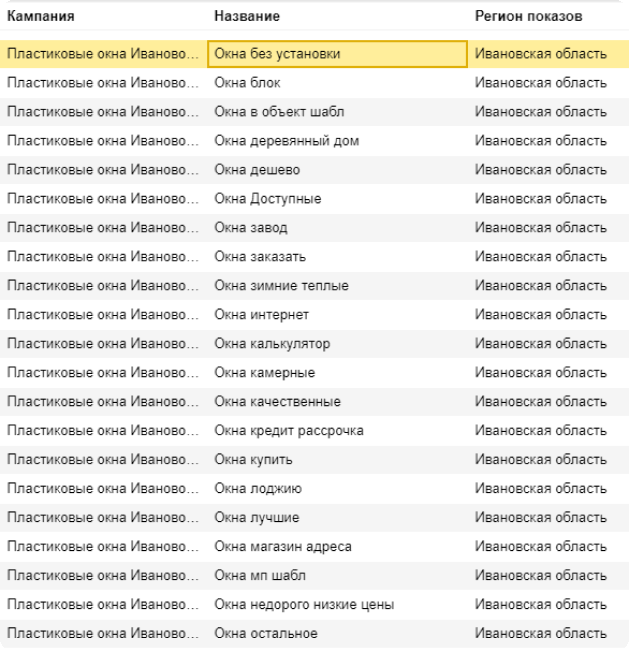Sort by the Название column header

247,17
